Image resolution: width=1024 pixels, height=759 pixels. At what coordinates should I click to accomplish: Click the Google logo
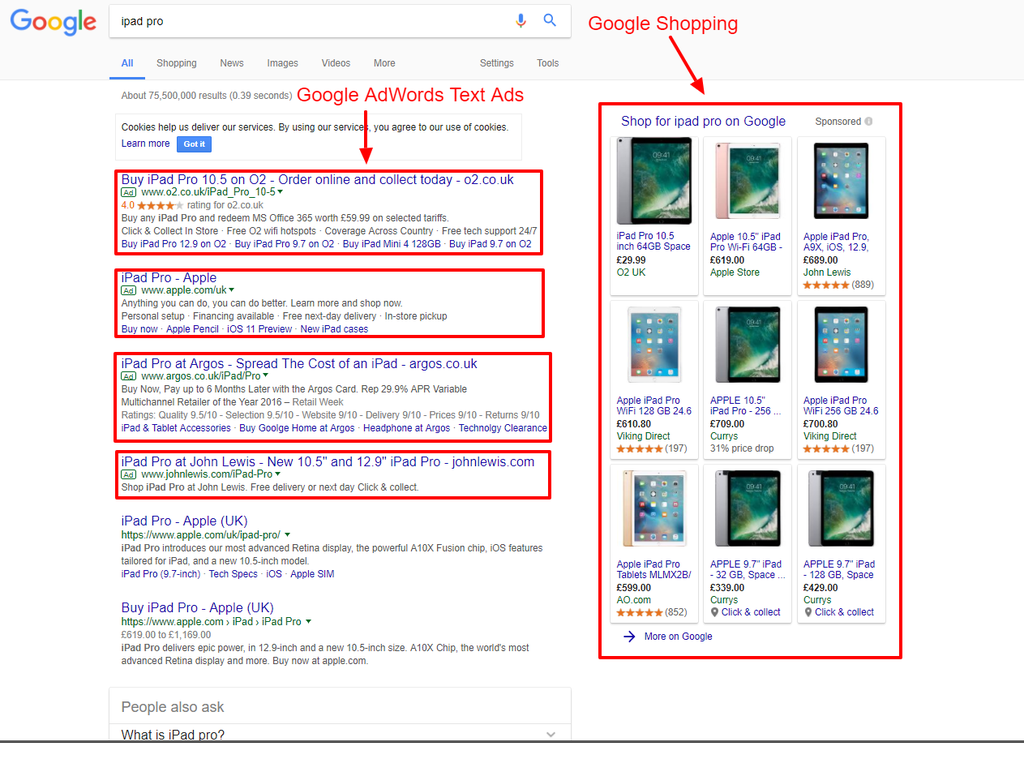(53, 22)
